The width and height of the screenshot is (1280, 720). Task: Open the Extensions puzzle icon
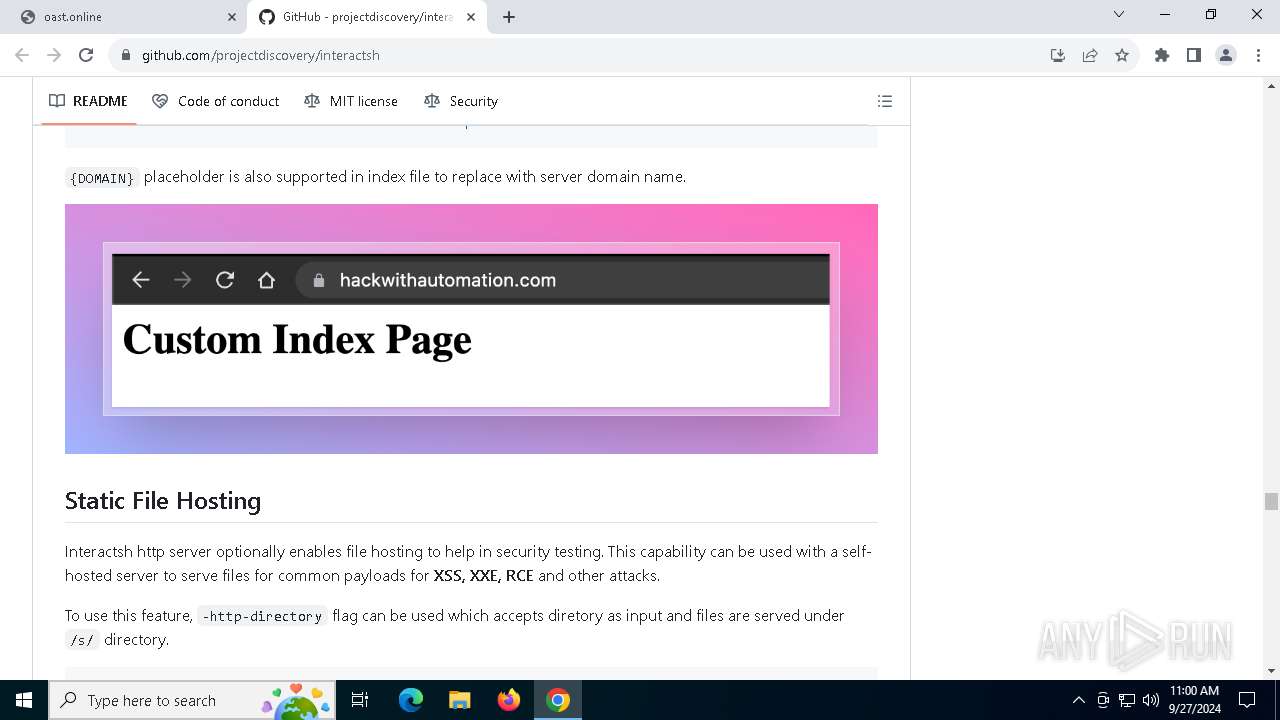pos(1162,55)
